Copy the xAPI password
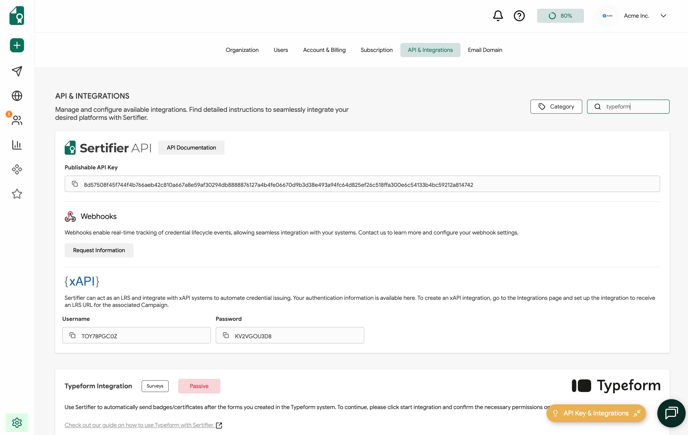 [226, 336]
